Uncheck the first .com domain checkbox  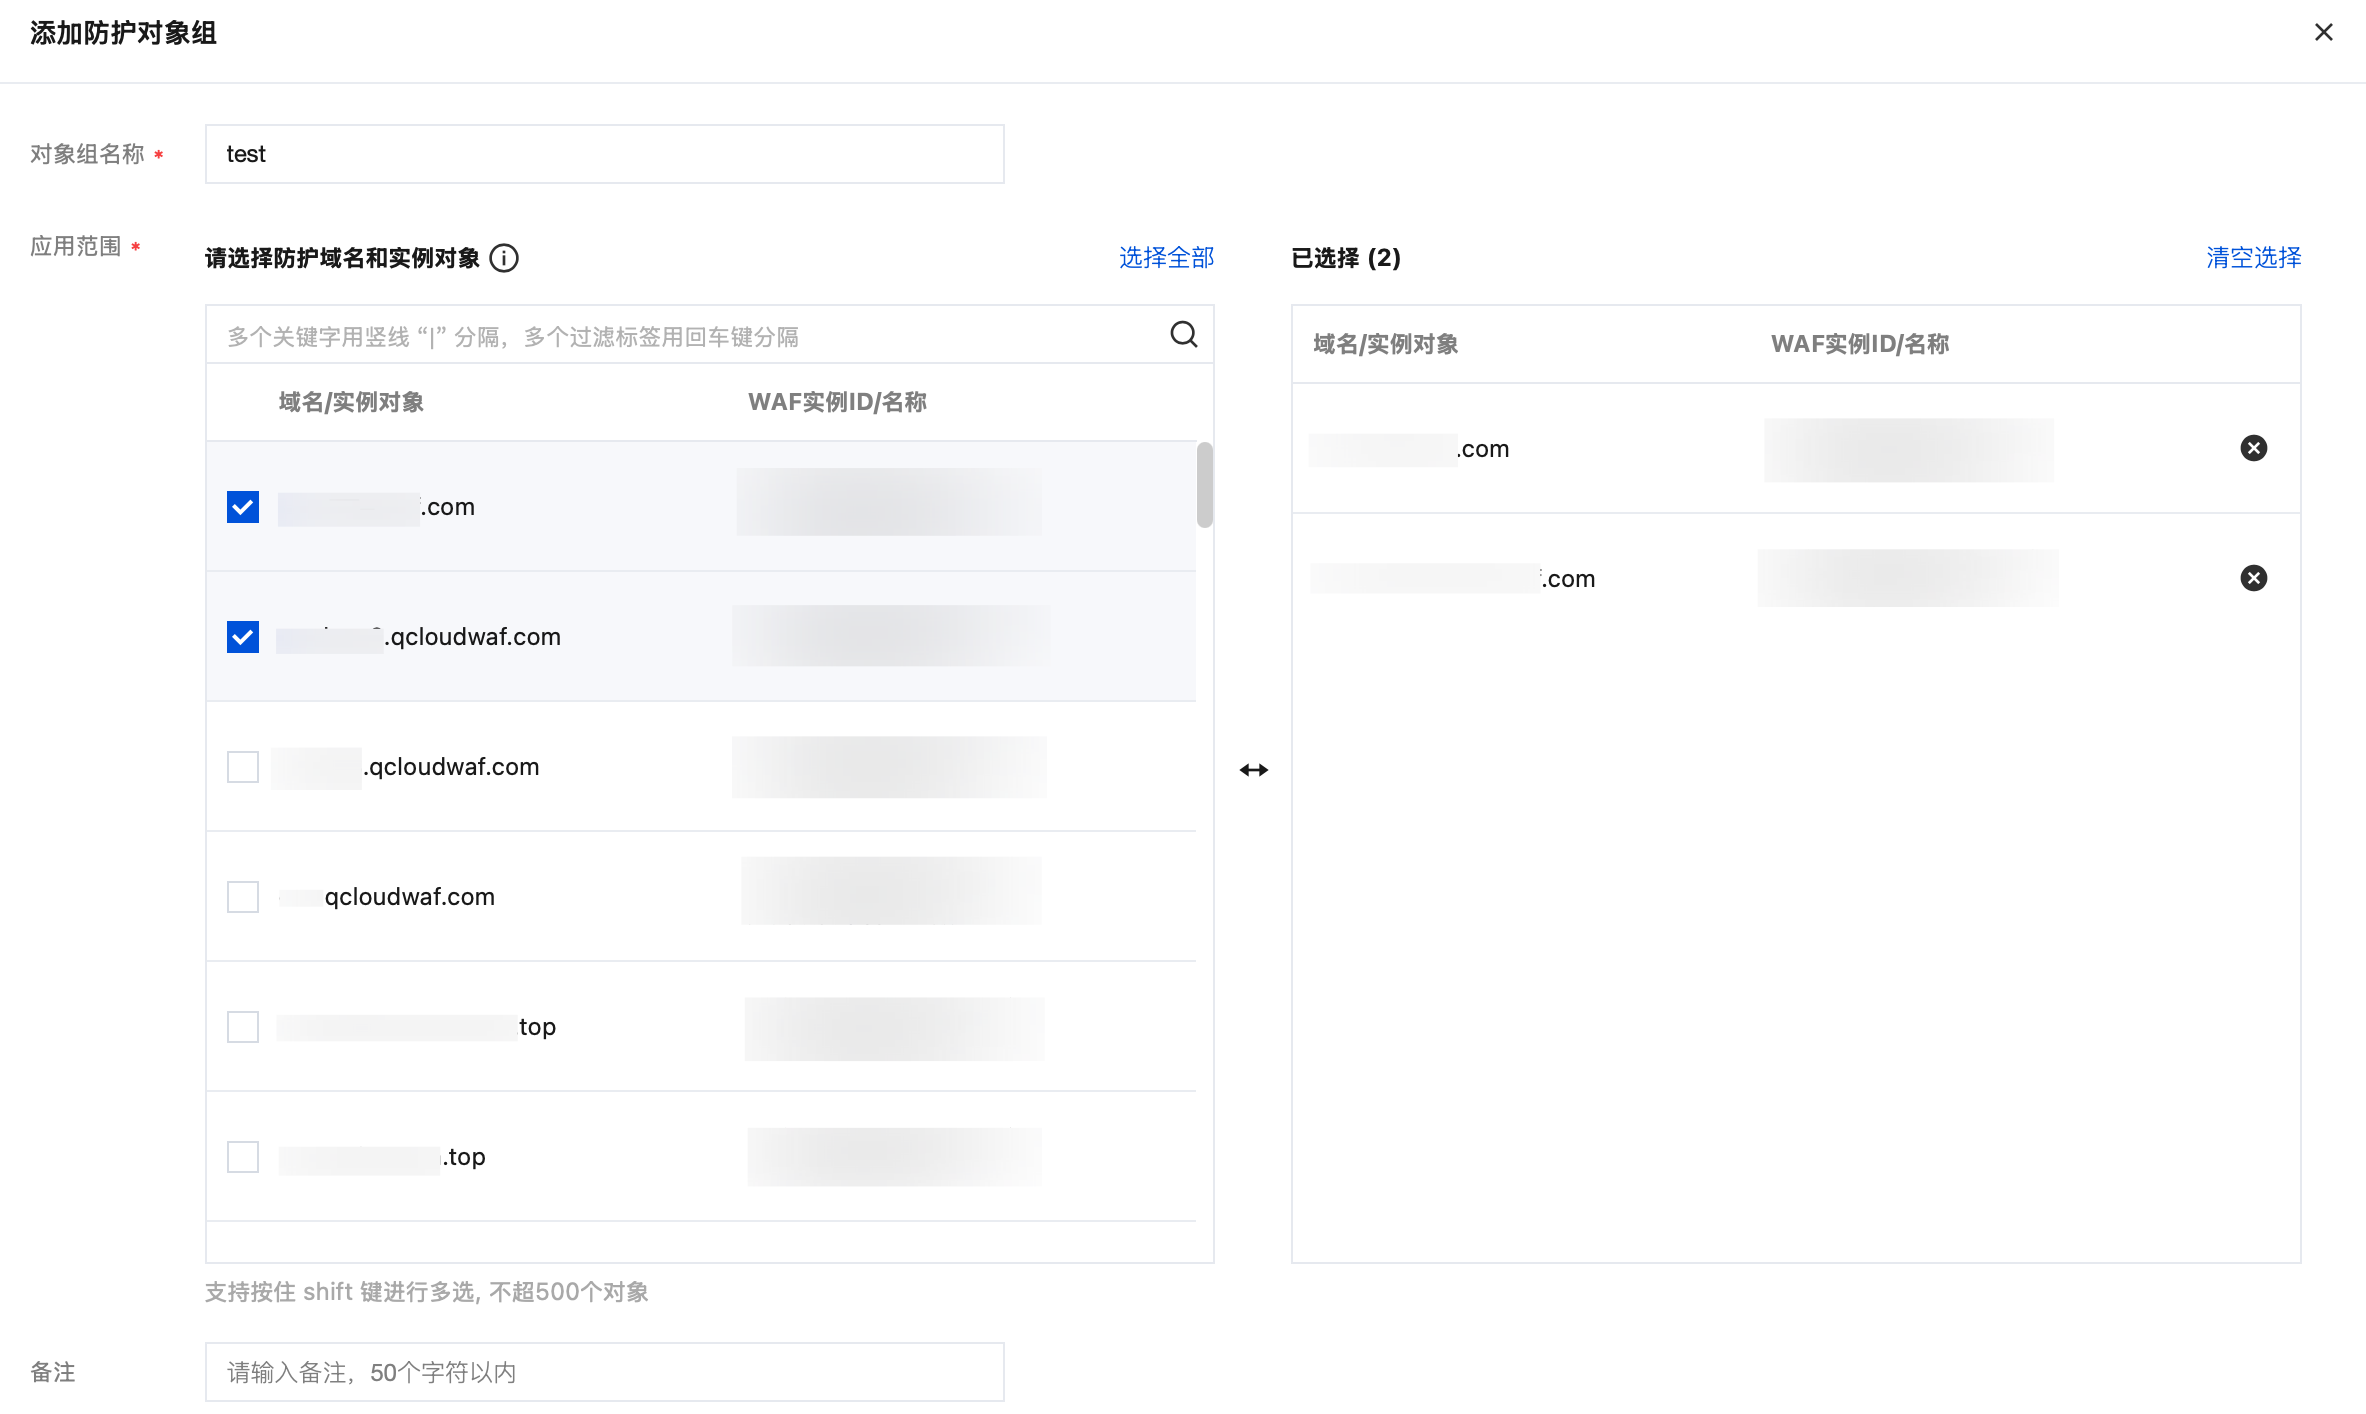[x=243, y=507]
